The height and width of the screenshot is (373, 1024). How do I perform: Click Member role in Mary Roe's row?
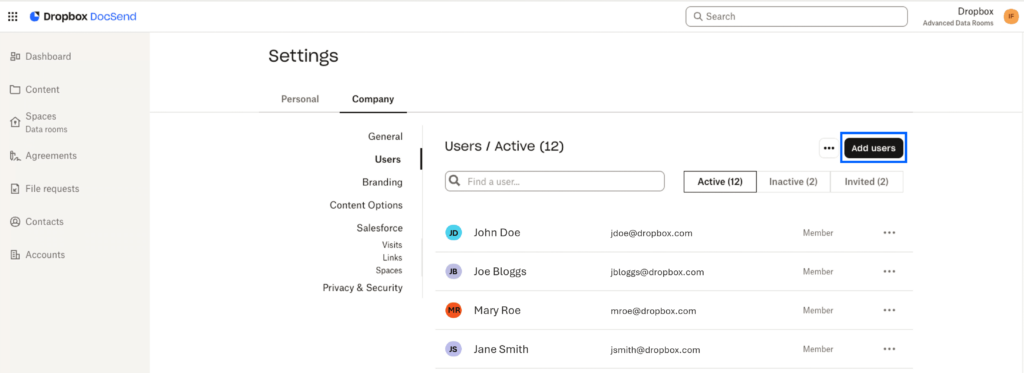(x=818, y=310)
